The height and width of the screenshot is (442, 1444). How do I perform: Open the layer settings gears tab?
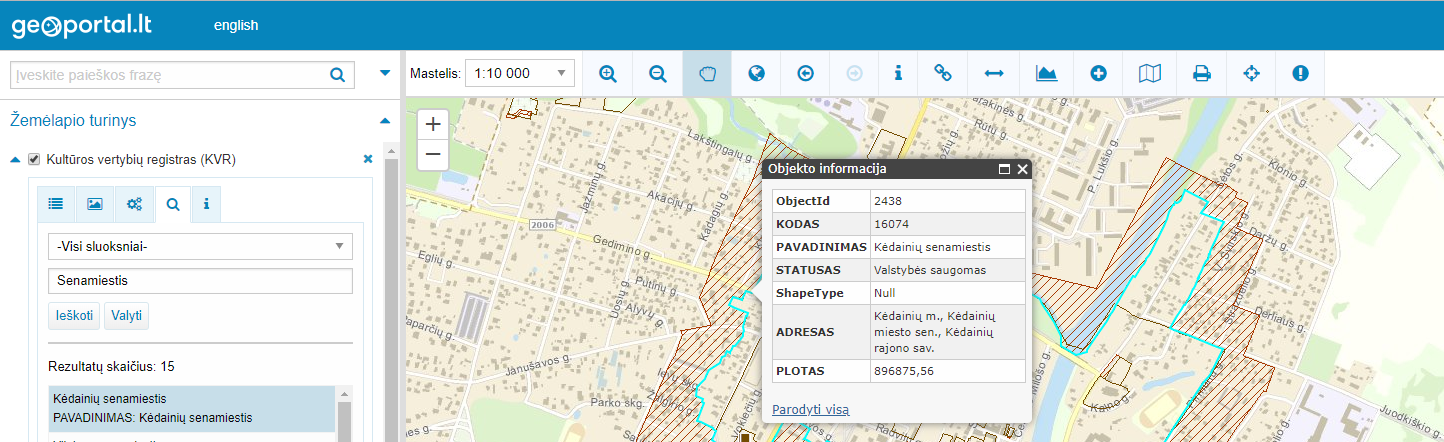(134, 204)
